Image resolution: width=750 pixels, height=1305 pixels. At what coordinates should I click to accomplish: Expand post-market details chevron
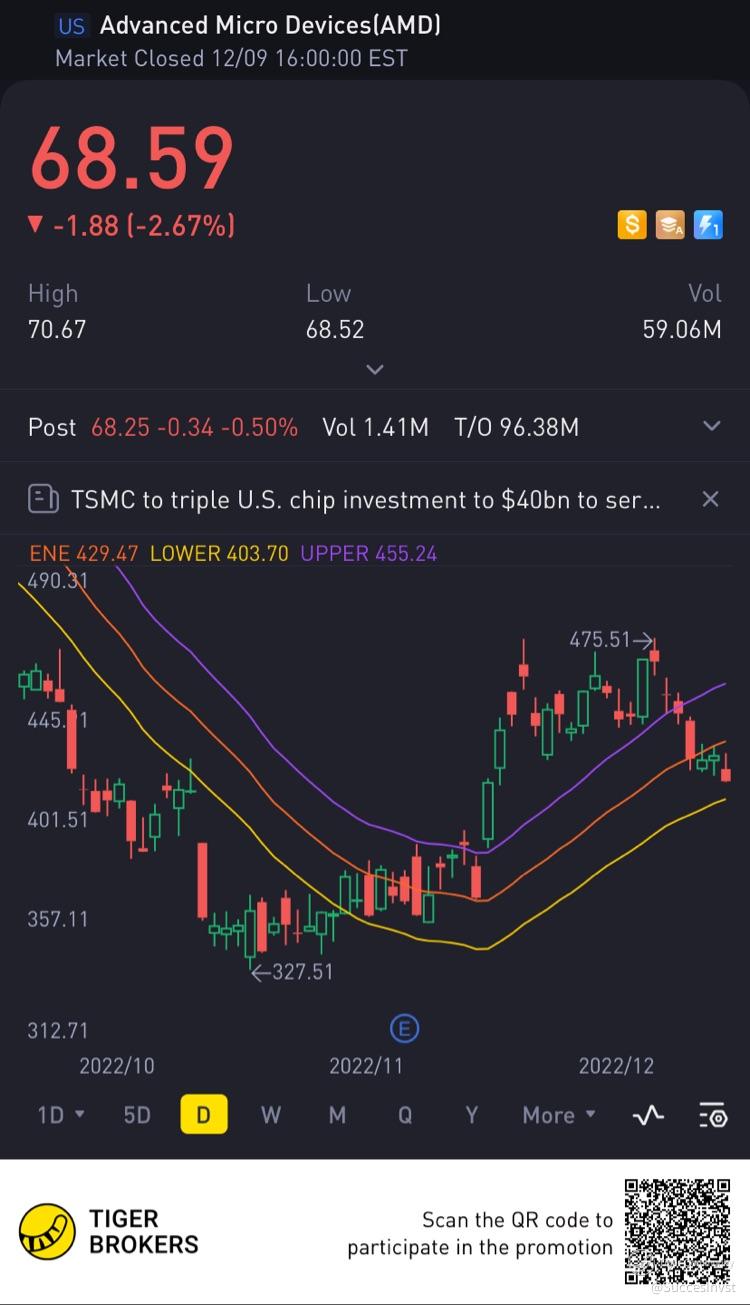click(x=711, y=426)
